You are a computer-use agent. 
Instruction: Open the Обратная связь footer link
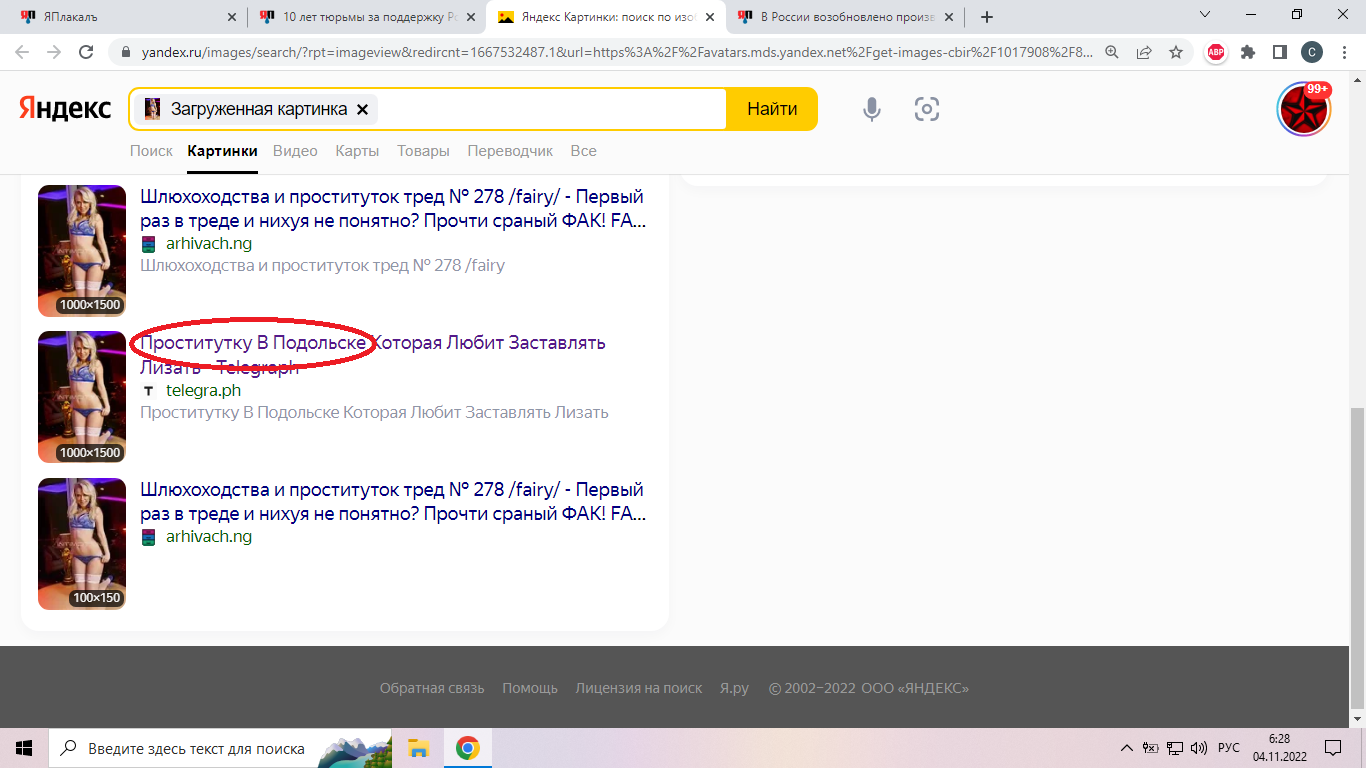point(432,688)
